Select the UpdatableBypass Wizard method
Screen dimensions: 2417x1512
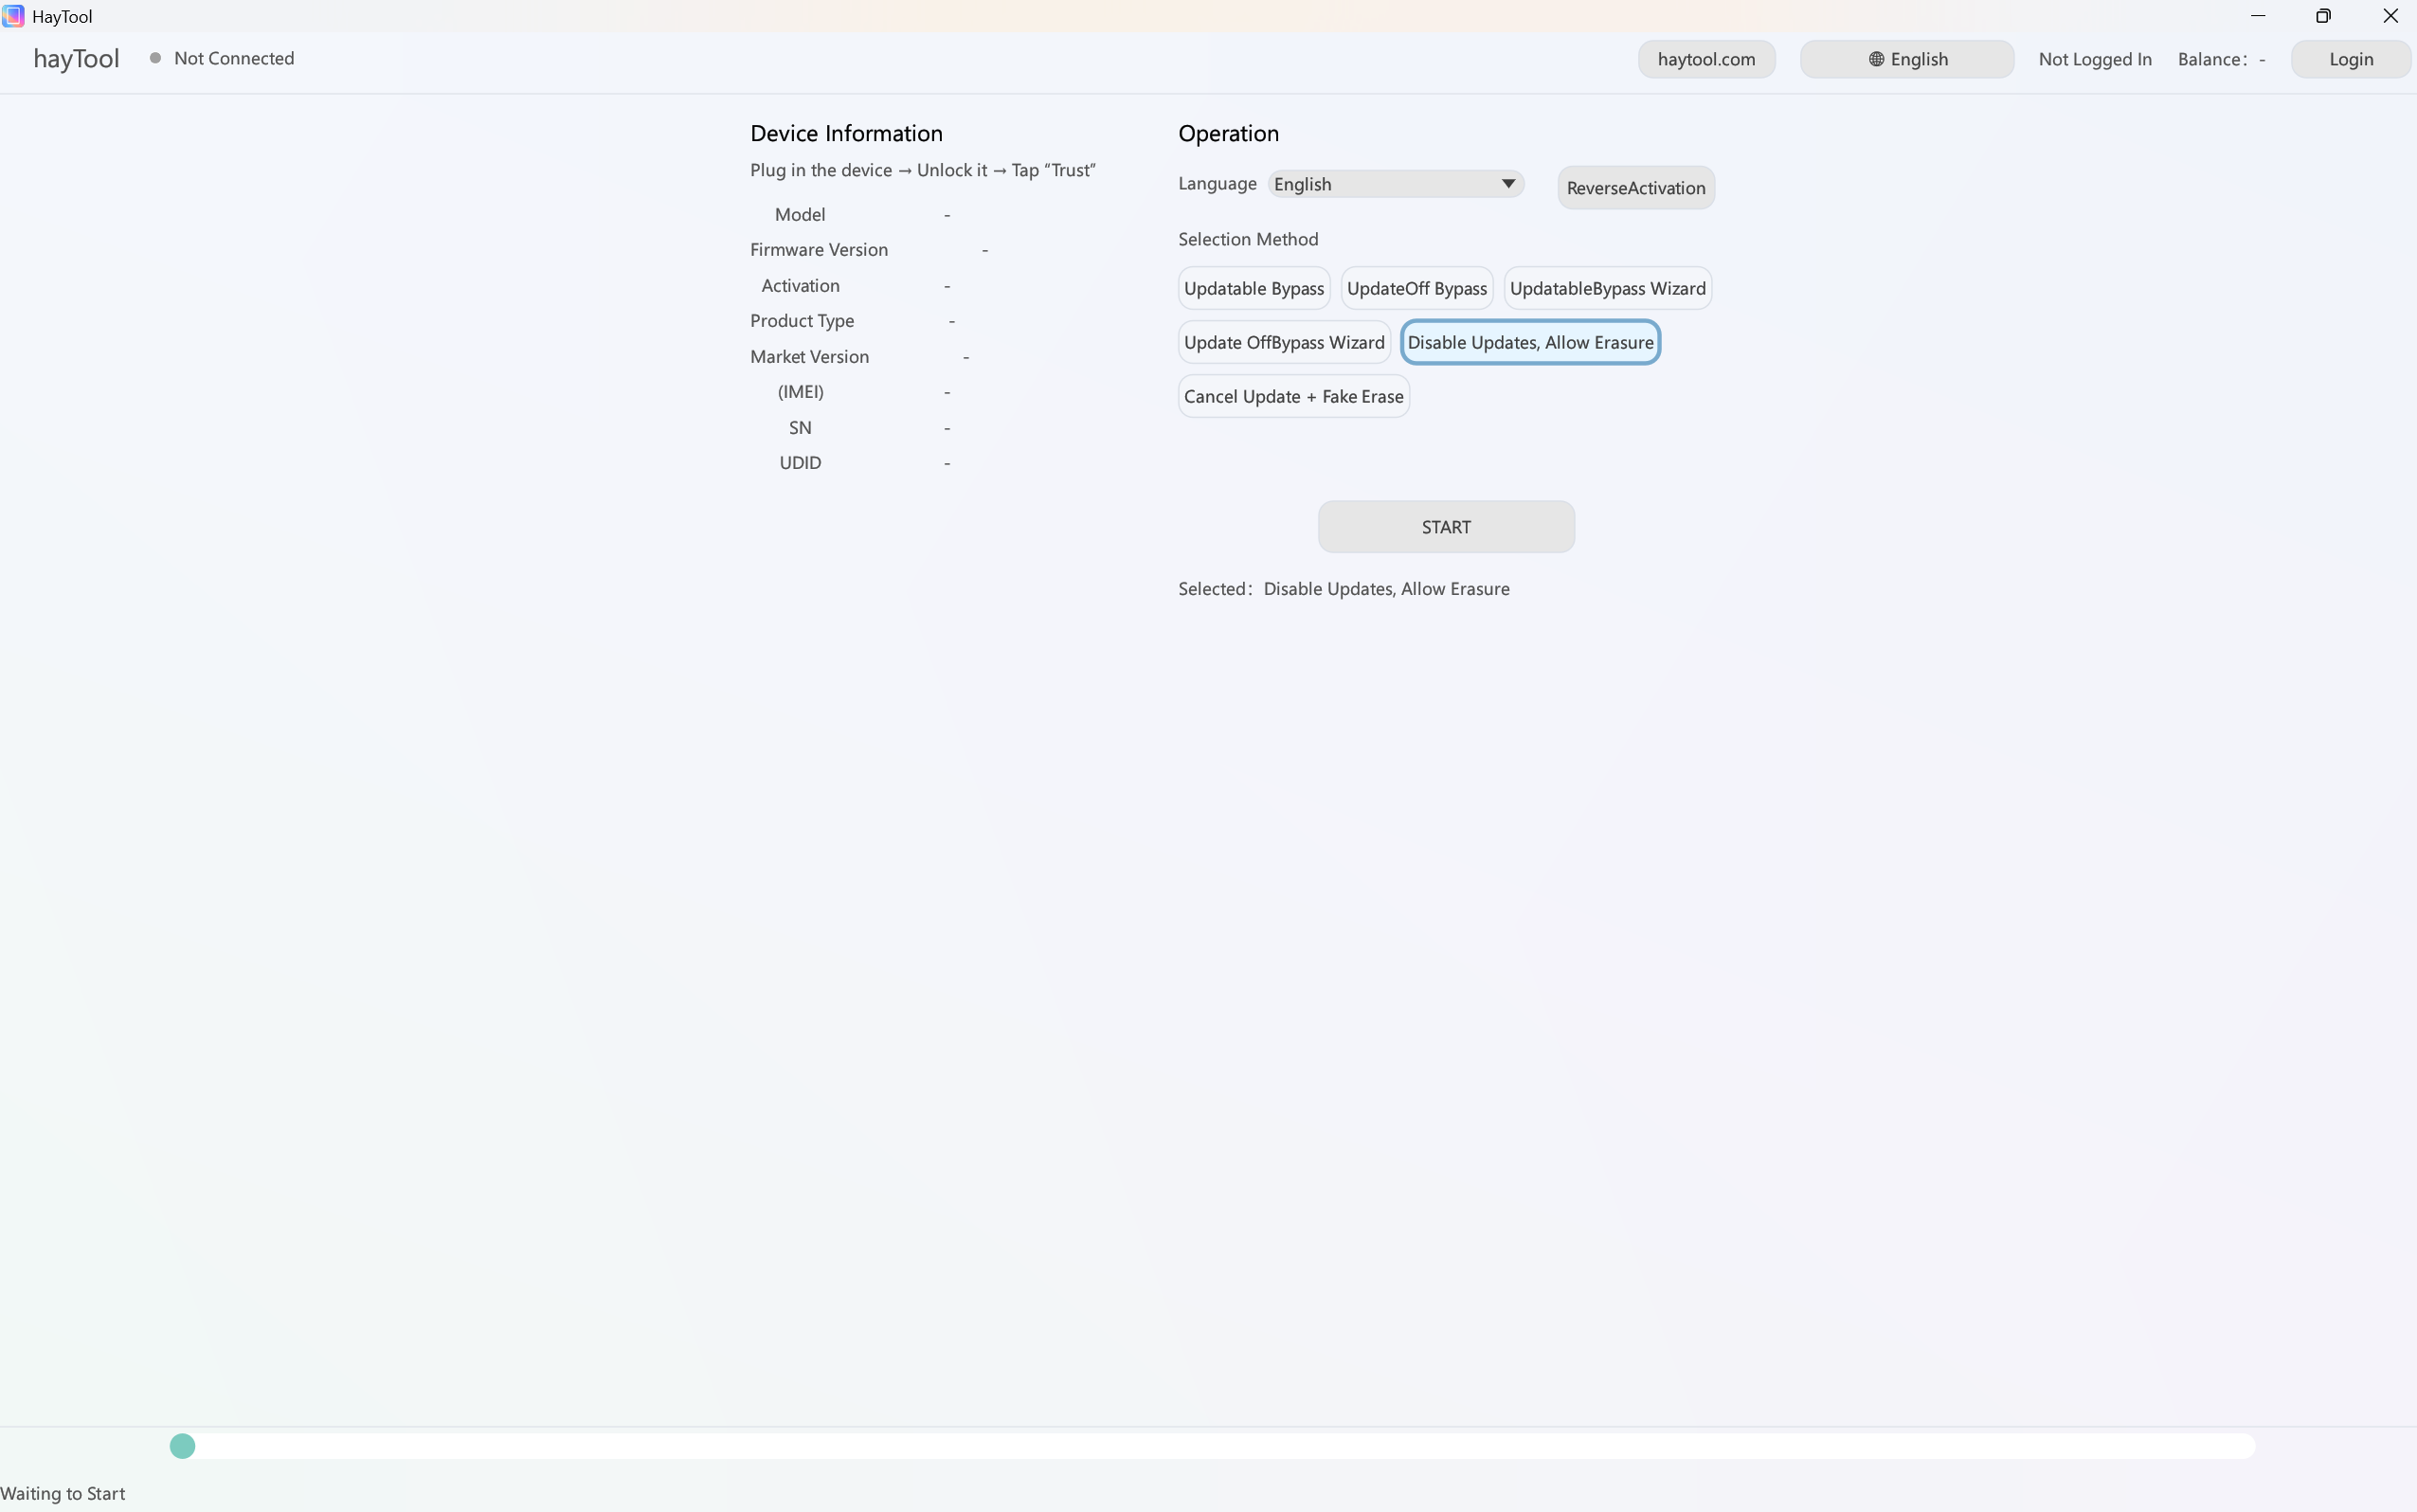1606,288
